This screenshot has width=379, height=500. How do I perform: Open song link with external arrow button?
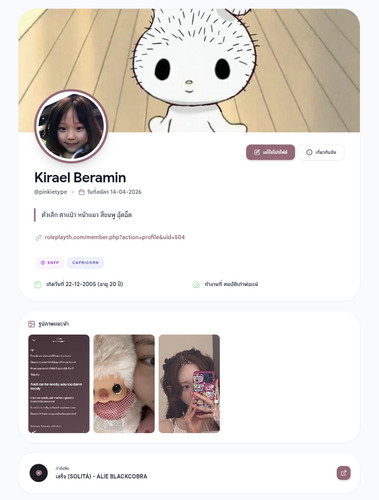tap(343, 473)
